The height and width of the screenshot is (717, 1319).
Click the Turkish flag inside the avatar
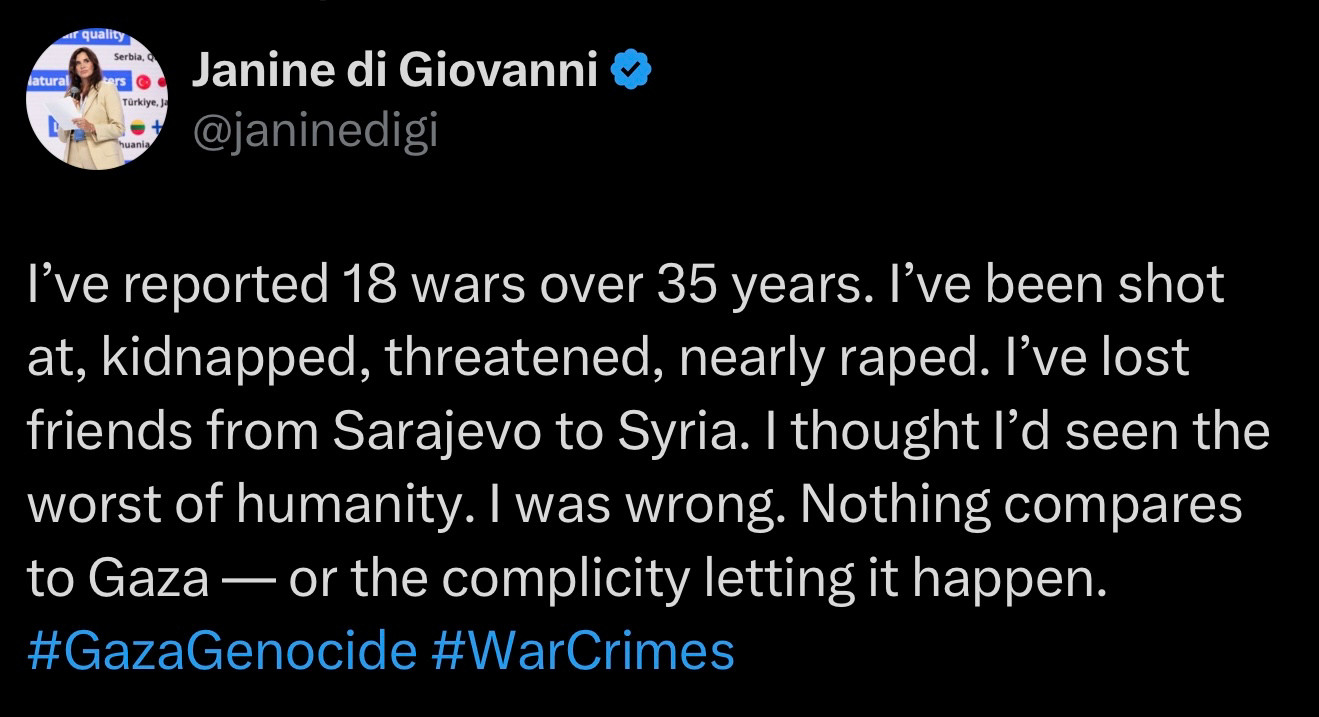coord(143,82)
